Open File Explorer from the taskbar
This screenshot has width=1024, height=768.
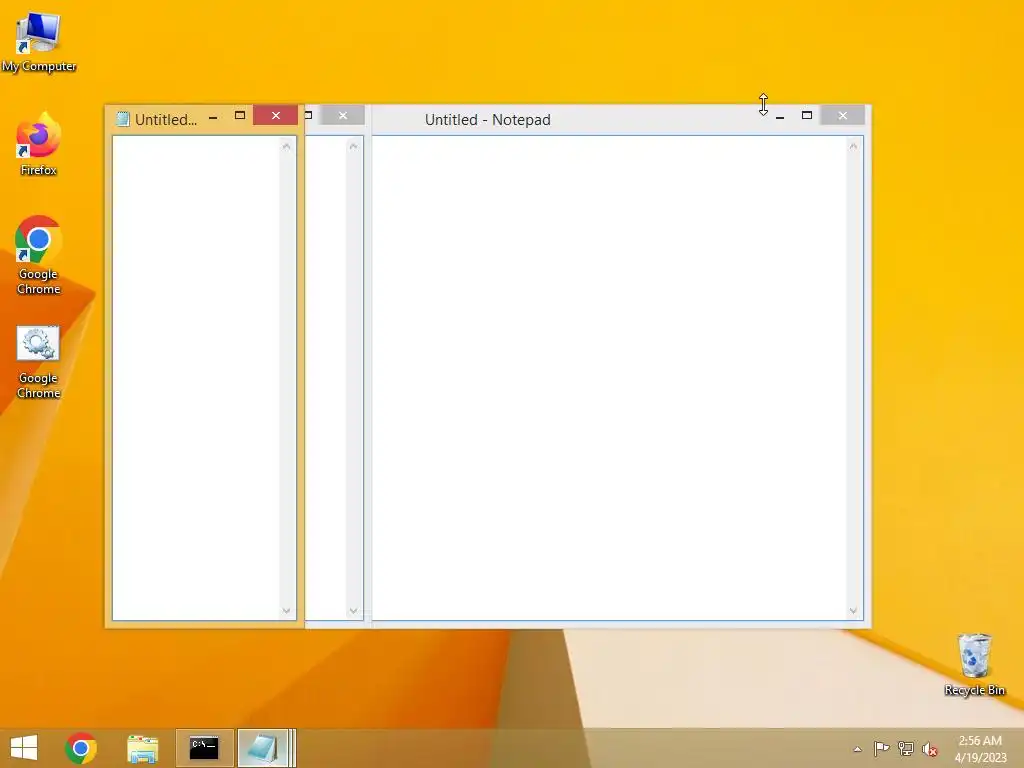click(x=142, y=748)
